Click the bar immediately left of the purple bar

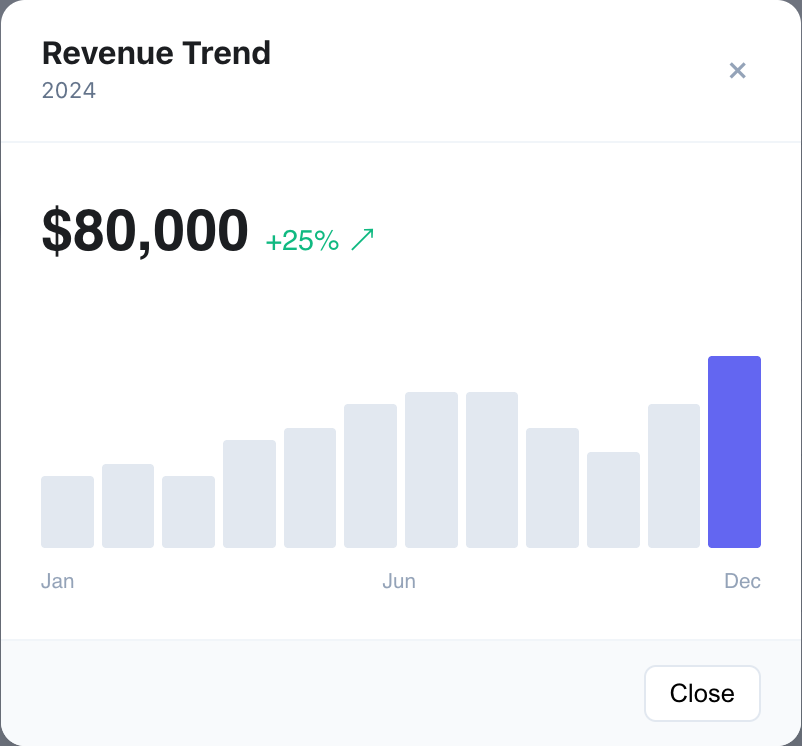(674, 475)
